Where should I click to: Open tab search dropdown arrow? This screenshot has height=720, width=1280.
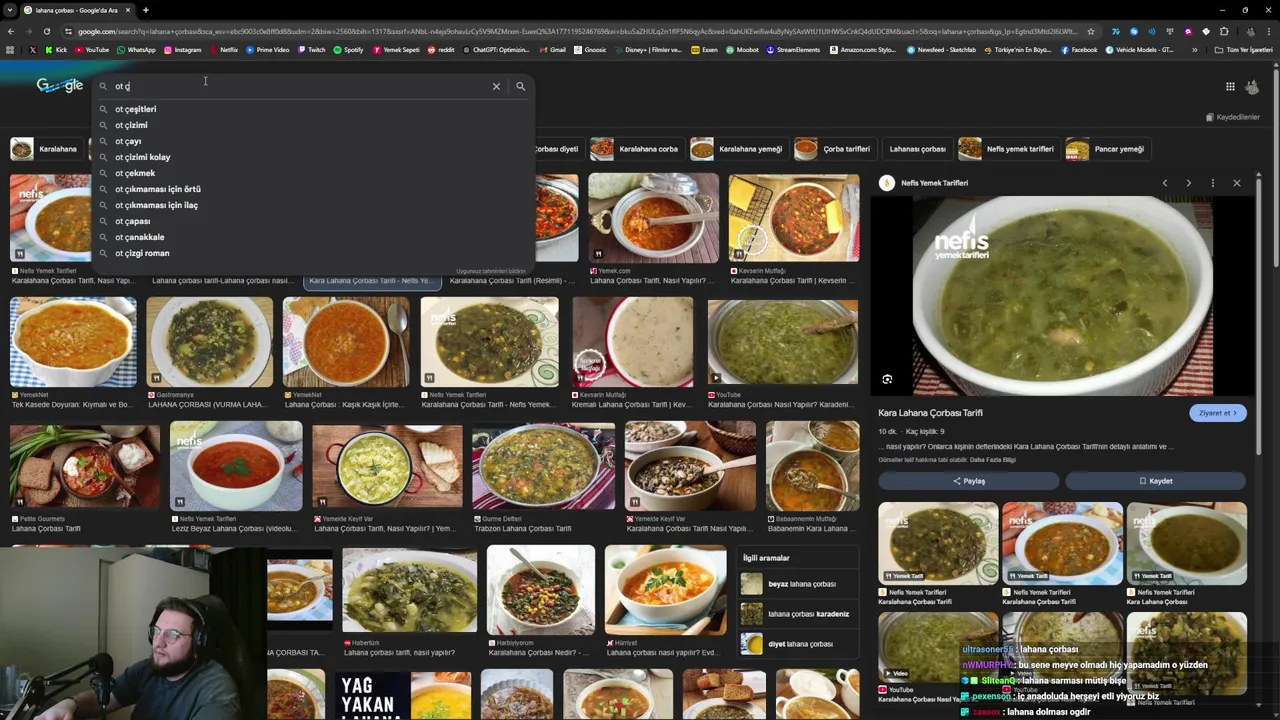point(10,10)
